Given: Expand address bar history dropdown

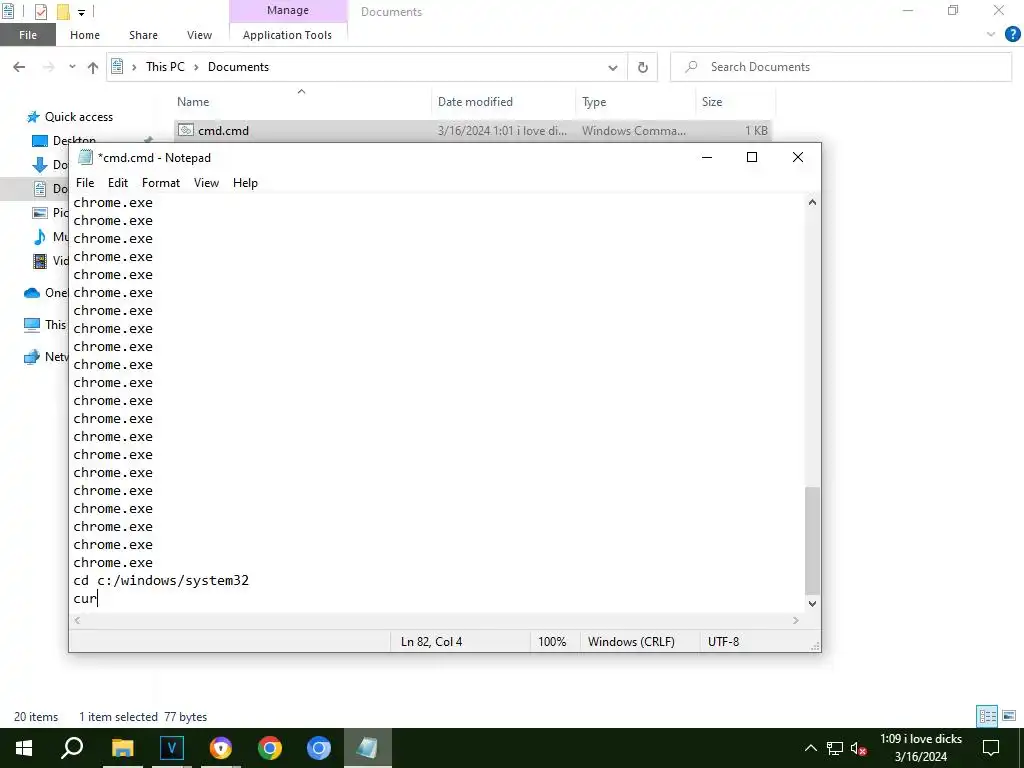Looking at the screenshot, I should coord(613,67).
